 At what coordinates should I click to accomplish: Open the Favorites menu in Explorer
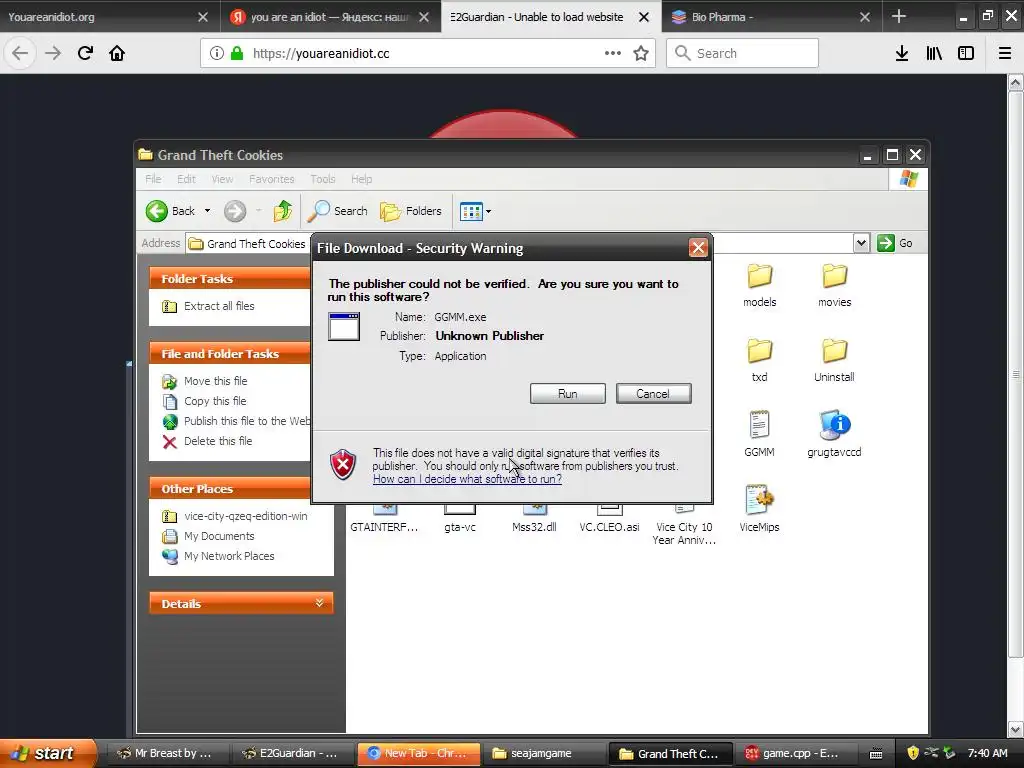[272, 179]
